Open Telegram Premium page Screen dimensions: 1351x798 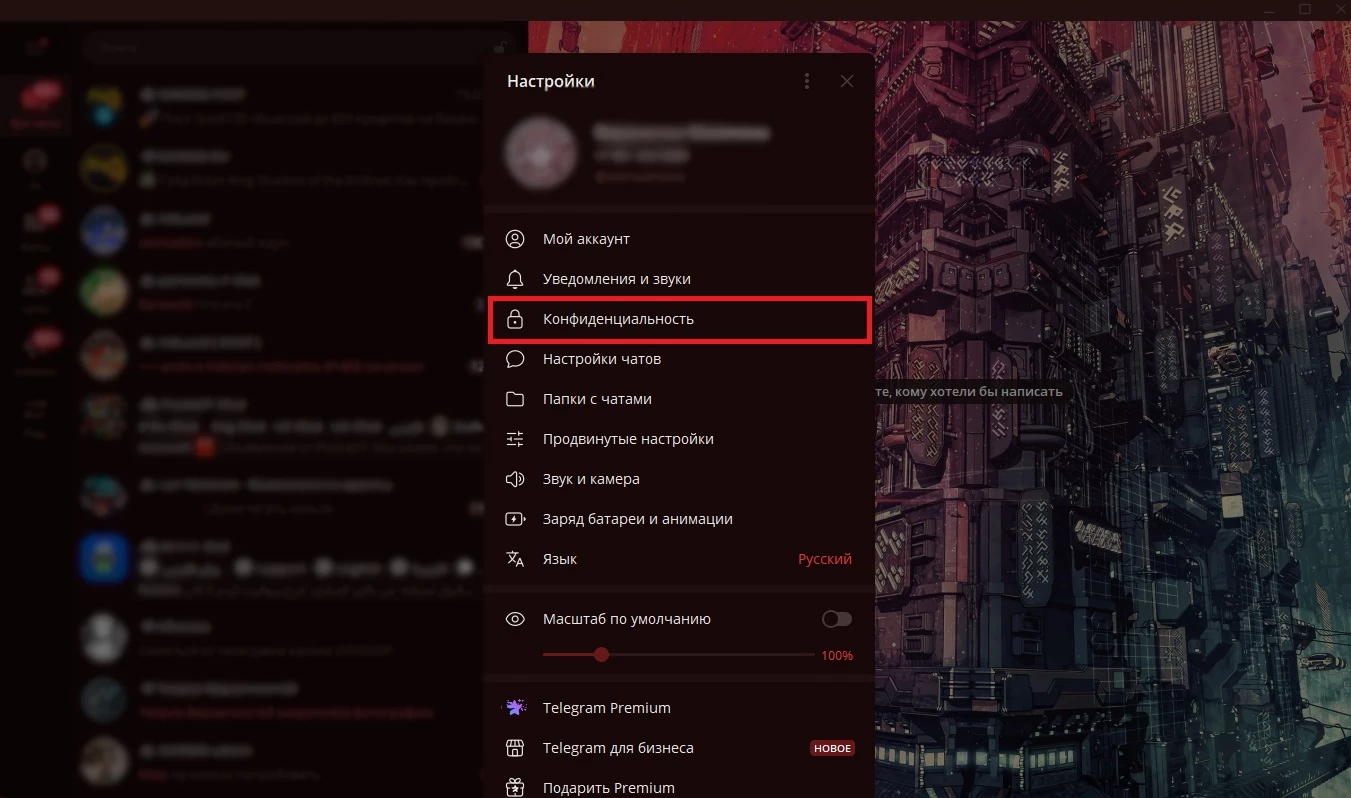tap(679, 708)
